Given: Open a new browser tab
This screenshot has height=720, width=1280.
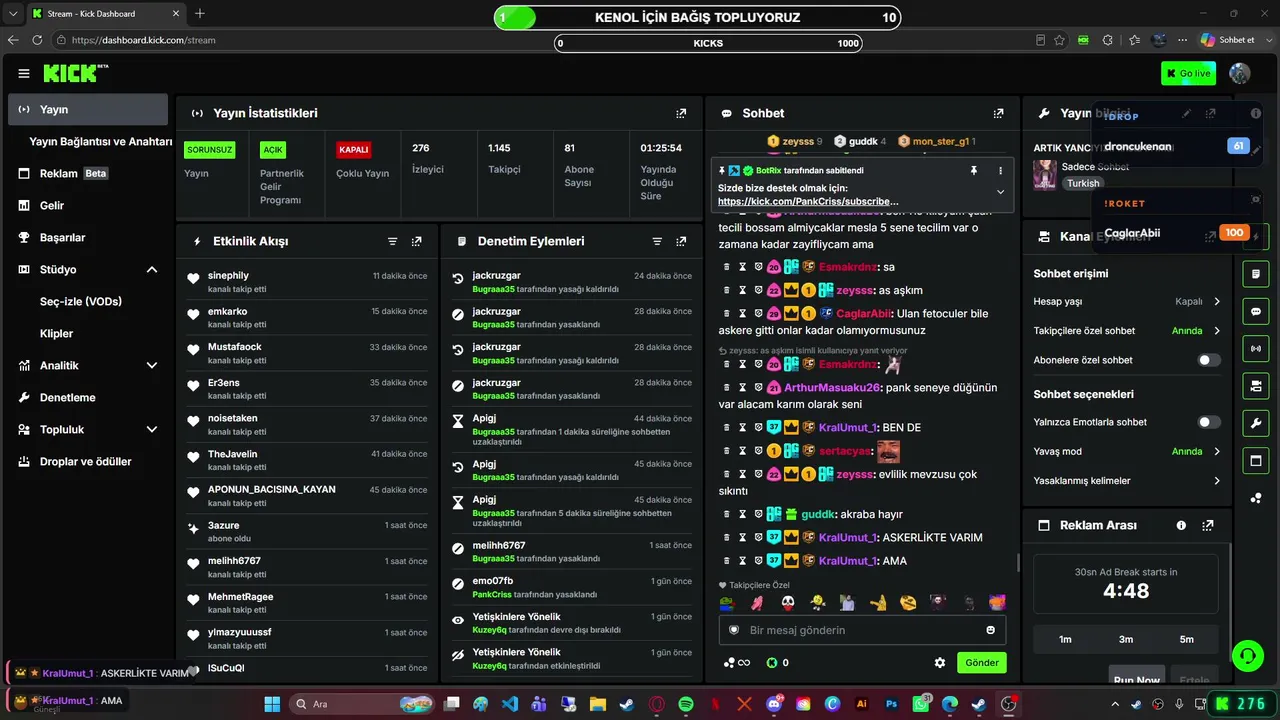Looking at the screenshot, I should [x=200, y=14].
